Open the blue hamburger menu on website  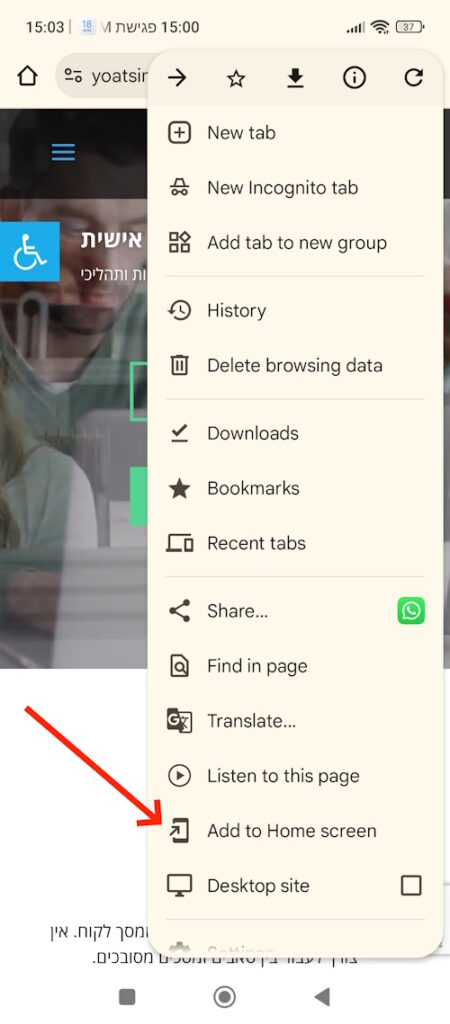(63, 152)
